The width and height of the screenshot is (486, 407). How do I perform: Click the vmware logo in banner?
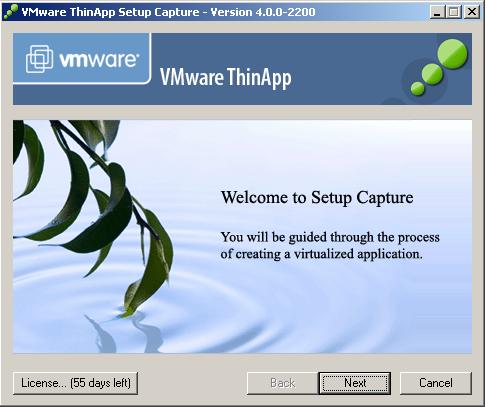click(82, 59)
